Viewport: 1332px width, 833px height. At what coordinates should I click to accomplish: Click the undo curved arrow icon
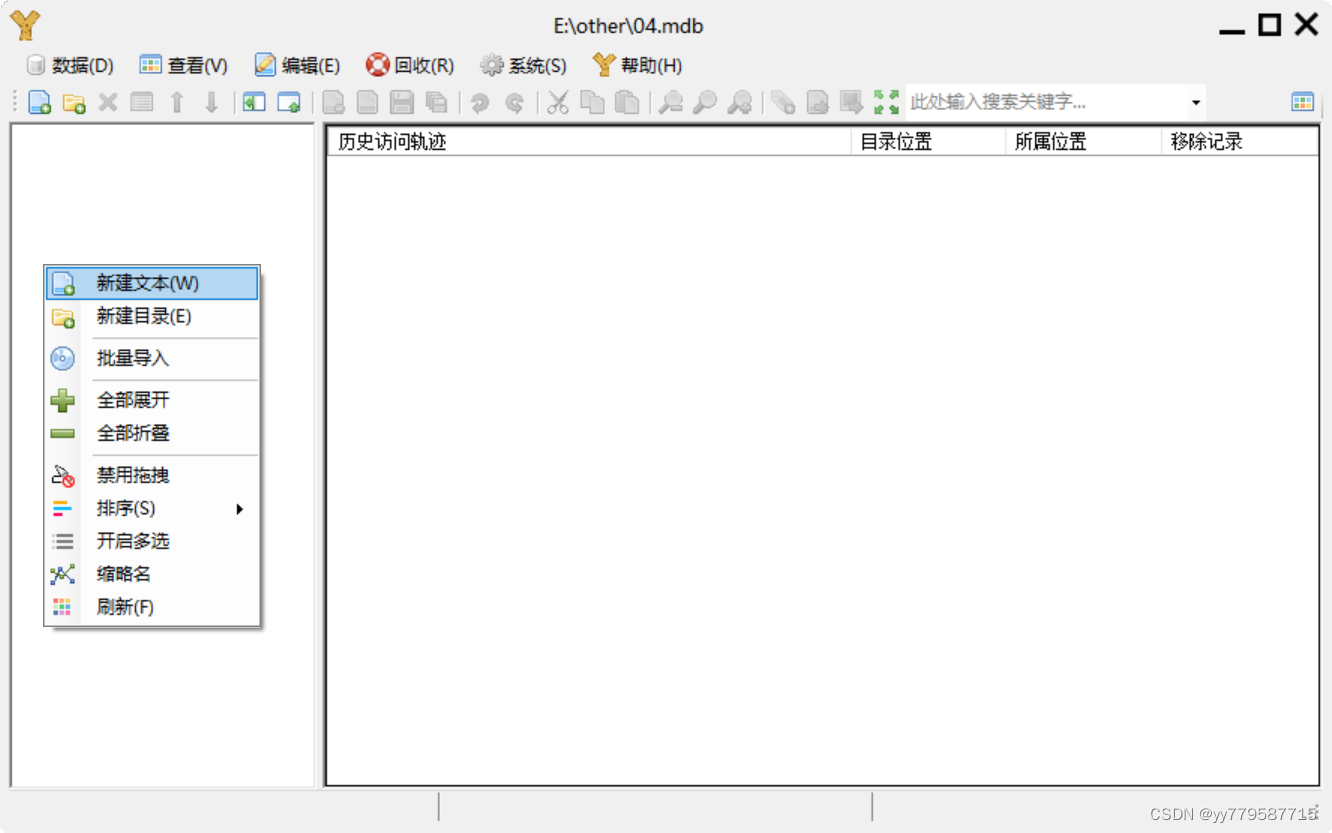coord(480,102)
